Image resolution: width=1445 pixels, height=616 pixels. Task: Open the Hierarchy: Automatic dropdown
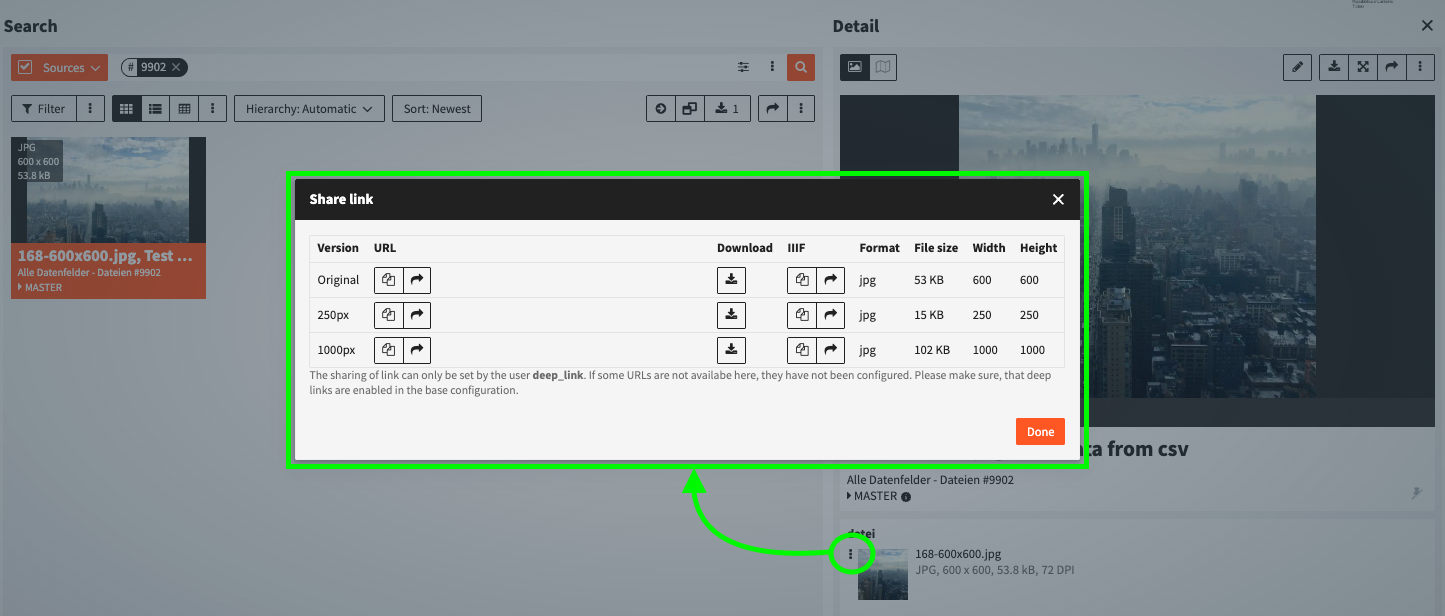308,109
